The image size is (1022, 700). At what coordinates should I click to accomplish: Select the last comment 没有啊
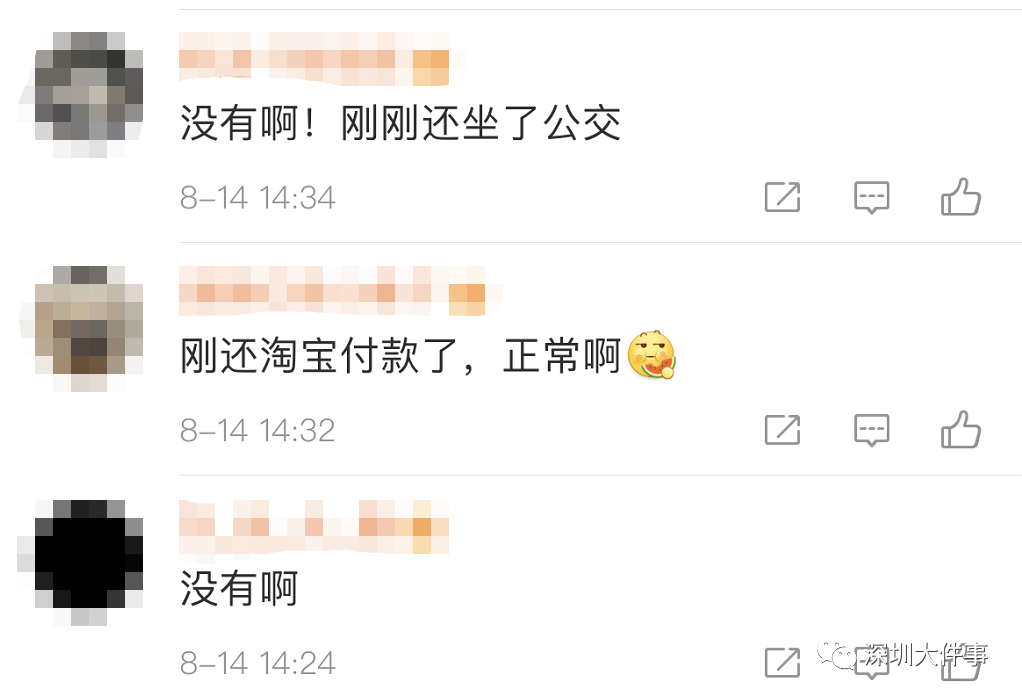[x=239, y=588]
